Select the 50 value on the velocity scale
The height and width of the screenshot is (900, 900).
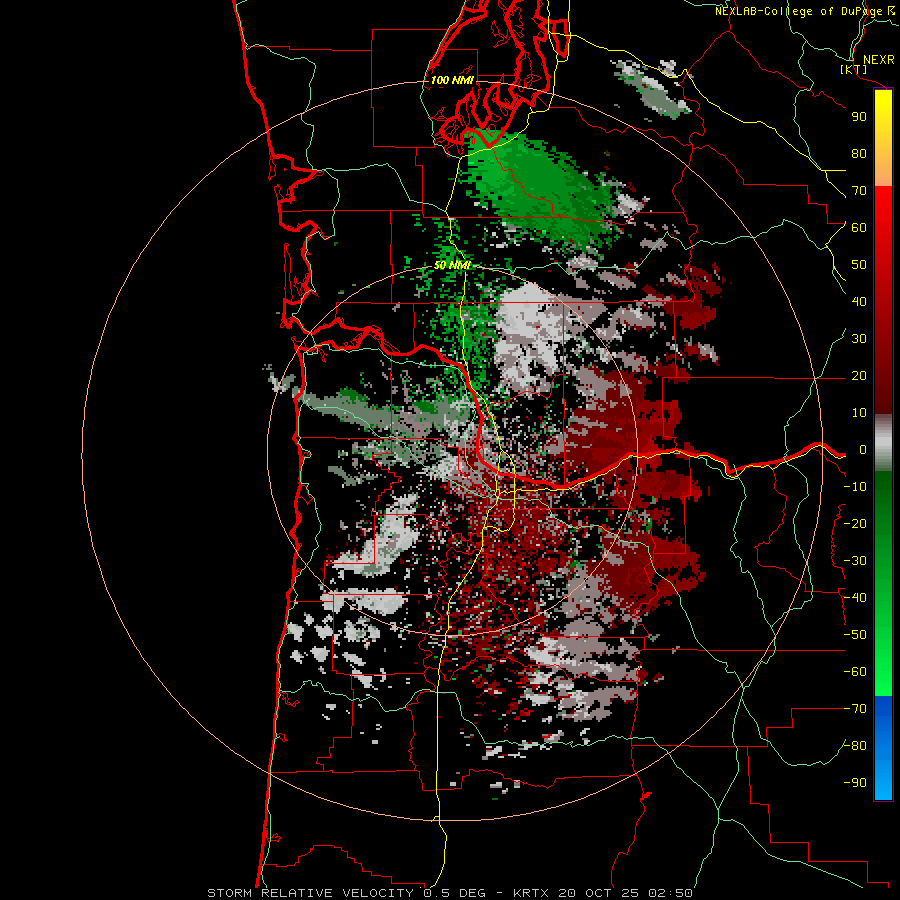(x=859, y=265)
